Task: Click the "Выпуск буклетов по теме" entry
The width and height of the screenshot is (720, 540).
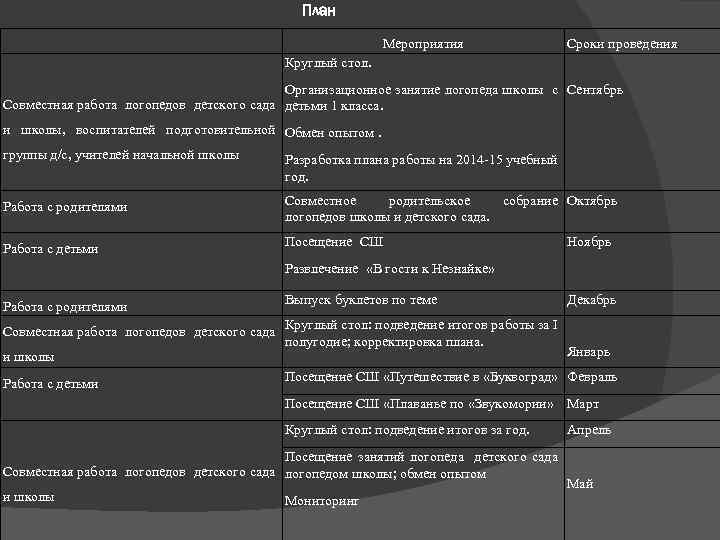Action: 361,300
